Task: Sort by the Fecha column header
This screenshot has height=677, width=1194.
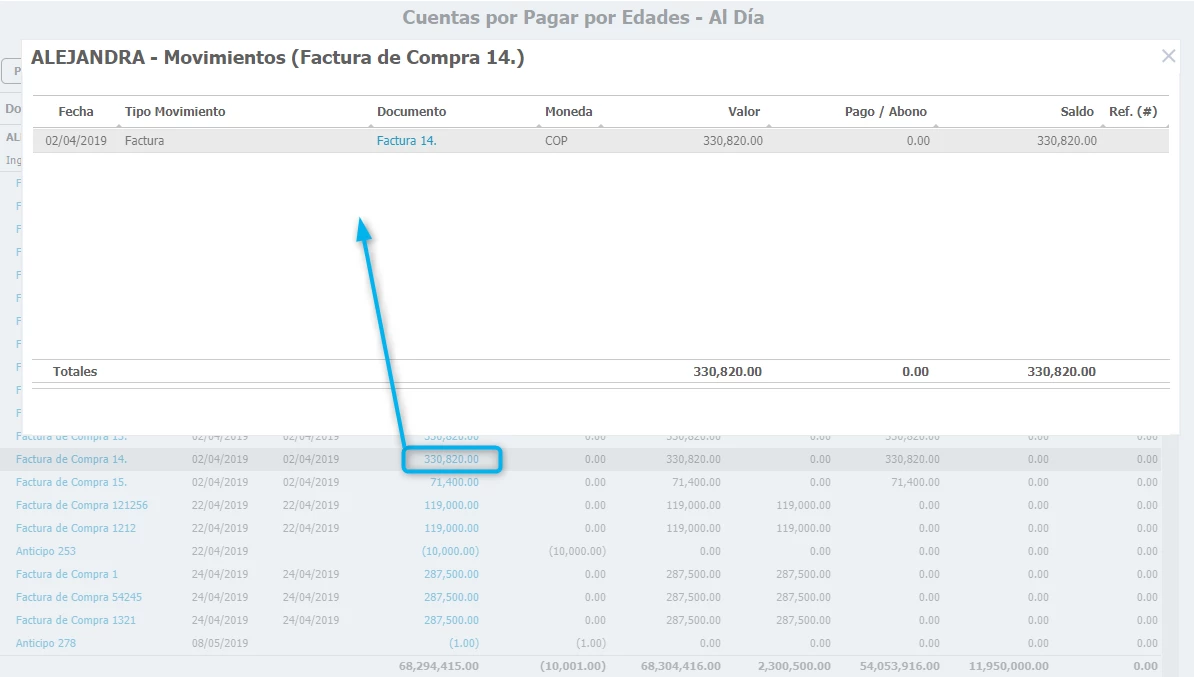Action: click(x=76, y=112)
